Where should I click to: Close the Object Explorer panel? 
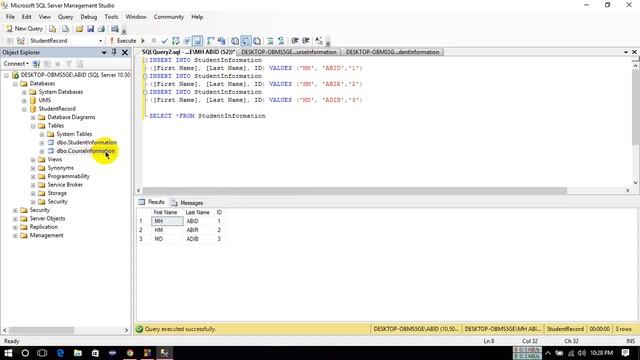click(x=125, y=52)
